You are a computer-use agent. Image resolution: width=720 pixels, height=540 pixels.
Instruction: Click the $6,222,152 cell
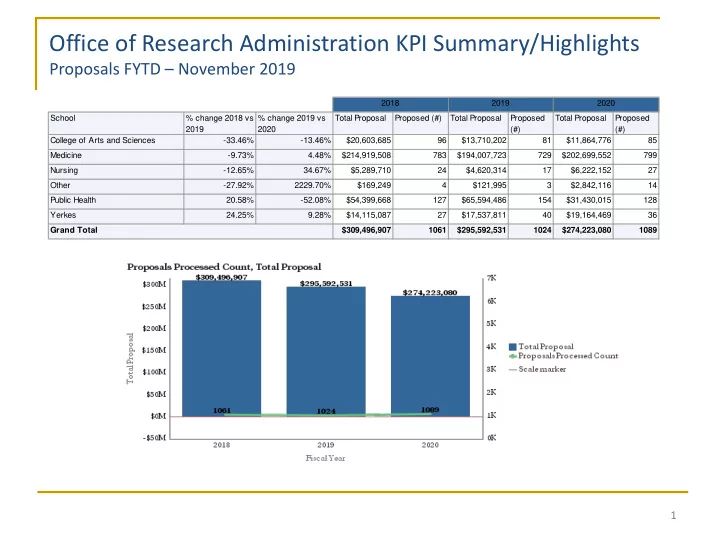pos(583,170)
